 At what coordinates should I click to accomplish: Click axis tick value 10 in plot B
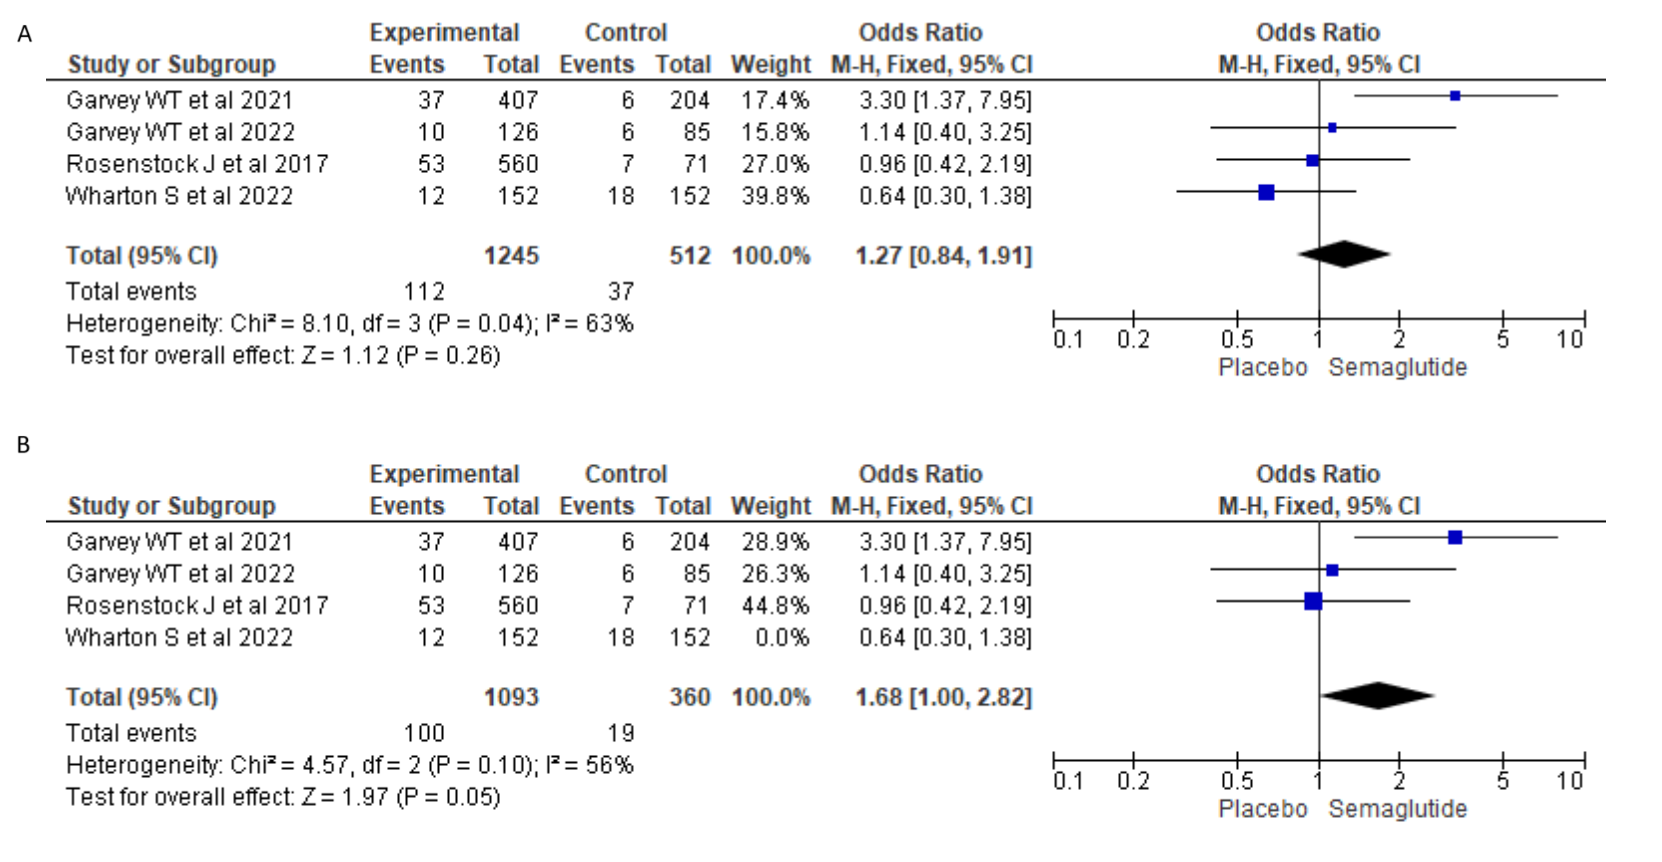pyautogui.click(x=1569, y=782)
